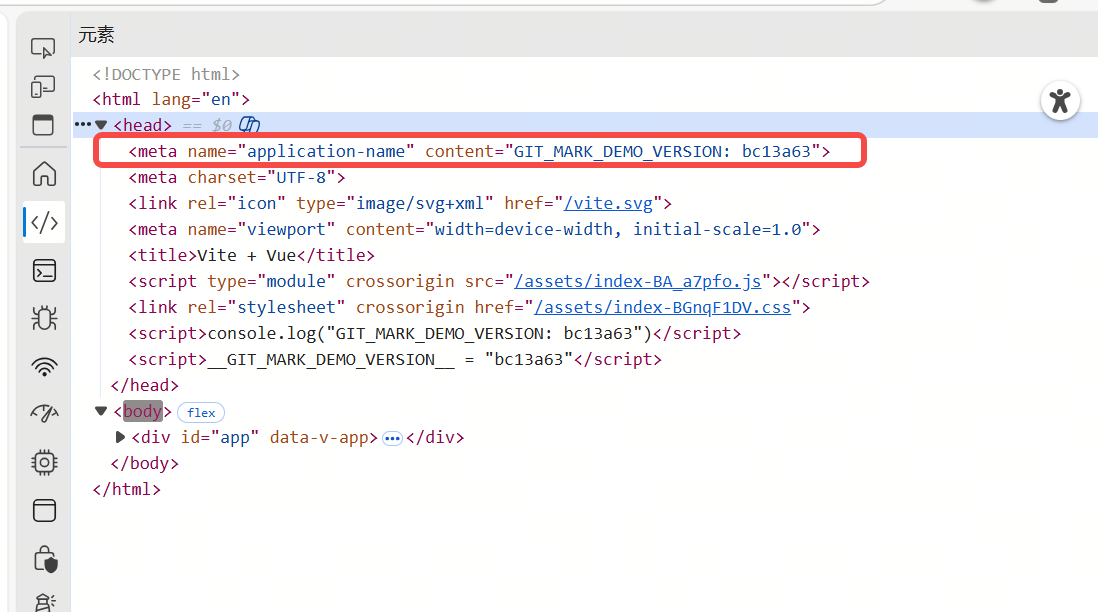Image resolution: width=1098 pixels, height=612 pixels.
Task: Open the Welcome home icon
Action: [44, 174]
